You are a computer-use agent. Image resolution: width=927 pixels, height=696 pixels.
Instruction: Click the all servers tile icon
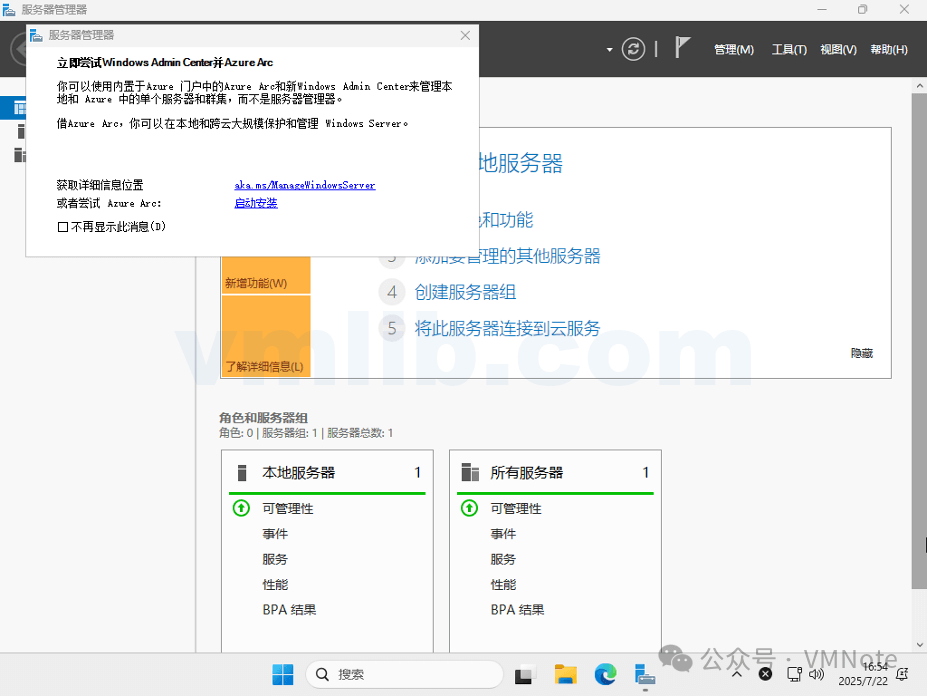pos(469,473)
